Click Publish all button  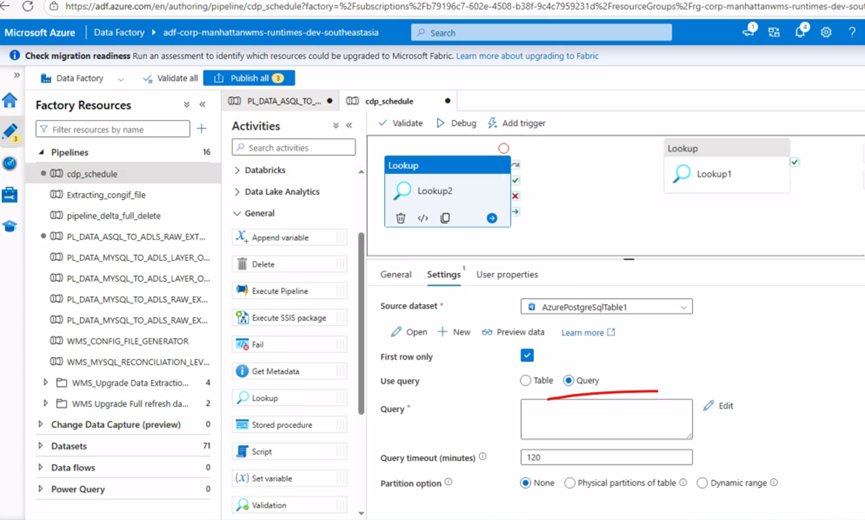249,78
